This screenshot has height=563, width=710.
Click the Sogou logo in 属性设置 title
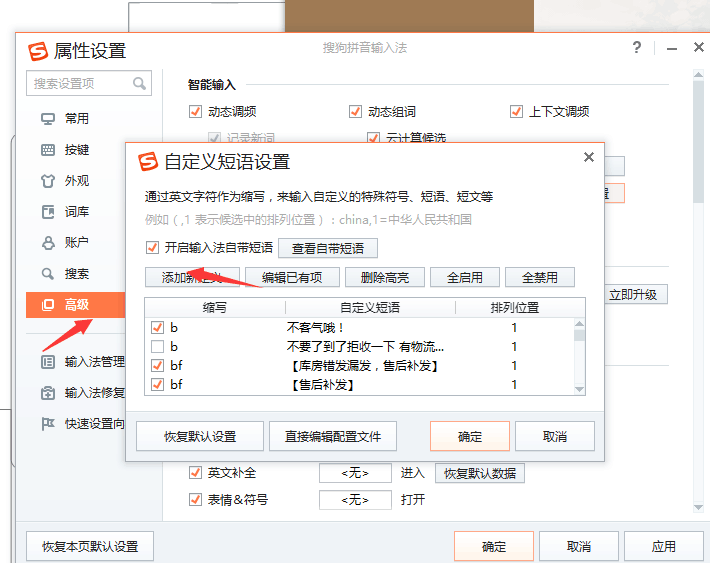(x=38, y=51)
